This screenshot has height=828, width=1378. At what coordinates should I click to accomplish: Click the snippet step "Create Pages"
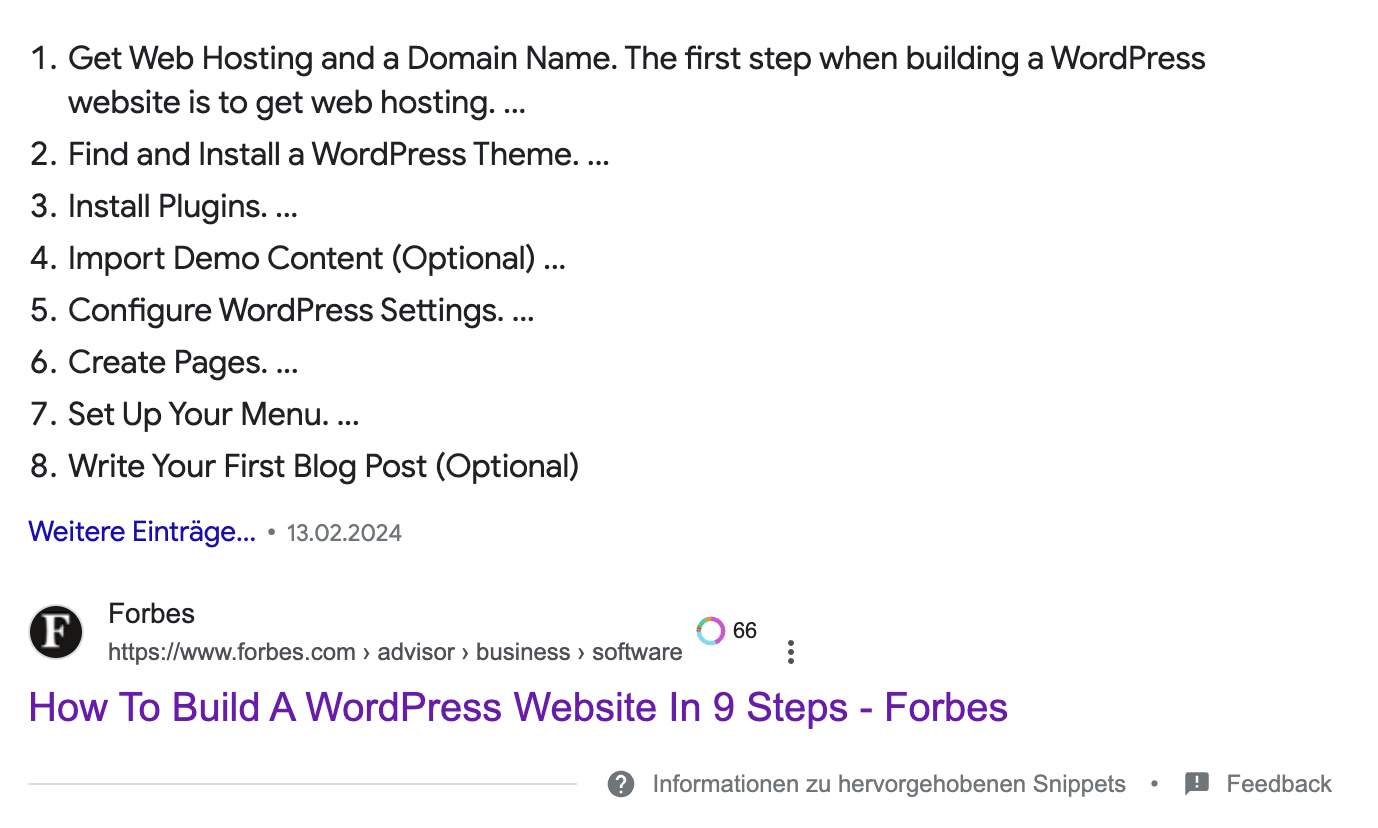click(182, 362)
